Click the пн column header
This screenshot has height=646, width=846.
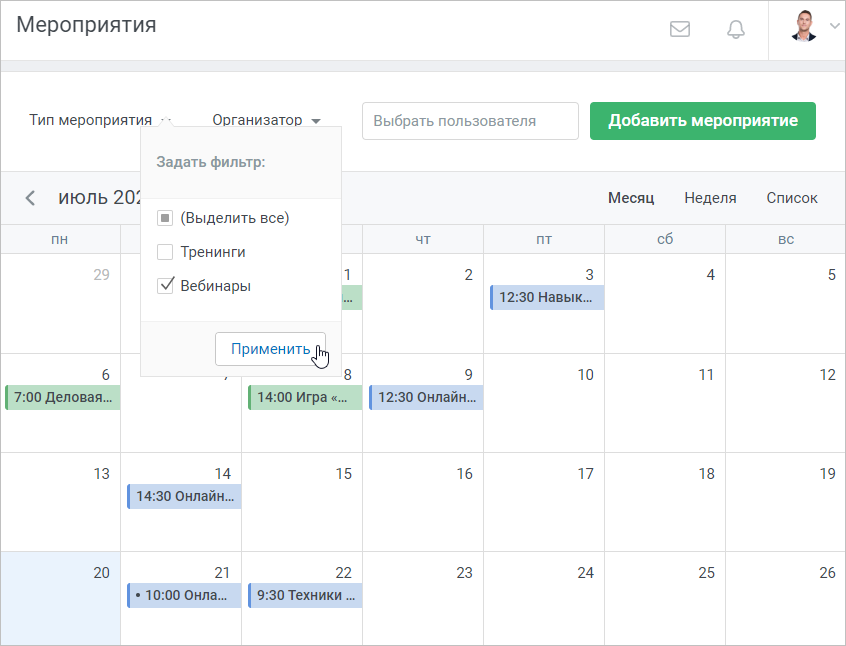coord(60,239)
